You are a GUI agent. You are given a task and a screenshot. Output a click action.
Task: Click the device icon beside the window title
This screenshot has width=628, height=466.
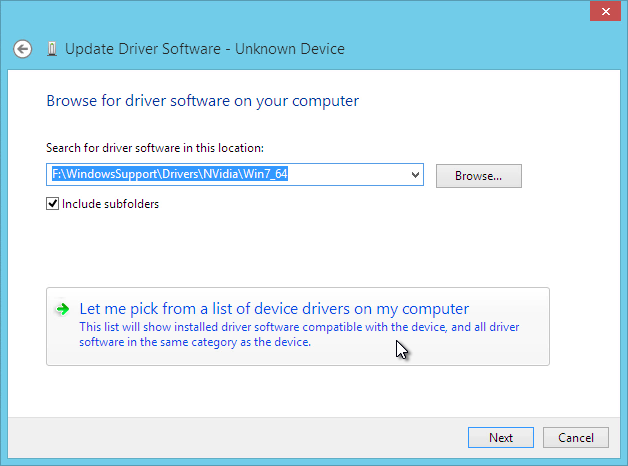point(52,49)
